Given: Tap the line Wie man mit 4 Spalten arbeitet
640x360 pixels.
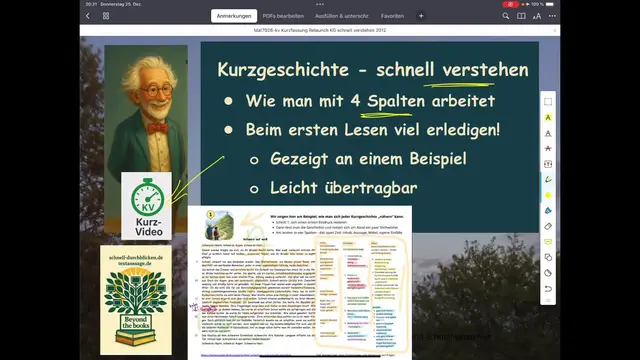Looking at the screenshot, I should click(370, 101).
